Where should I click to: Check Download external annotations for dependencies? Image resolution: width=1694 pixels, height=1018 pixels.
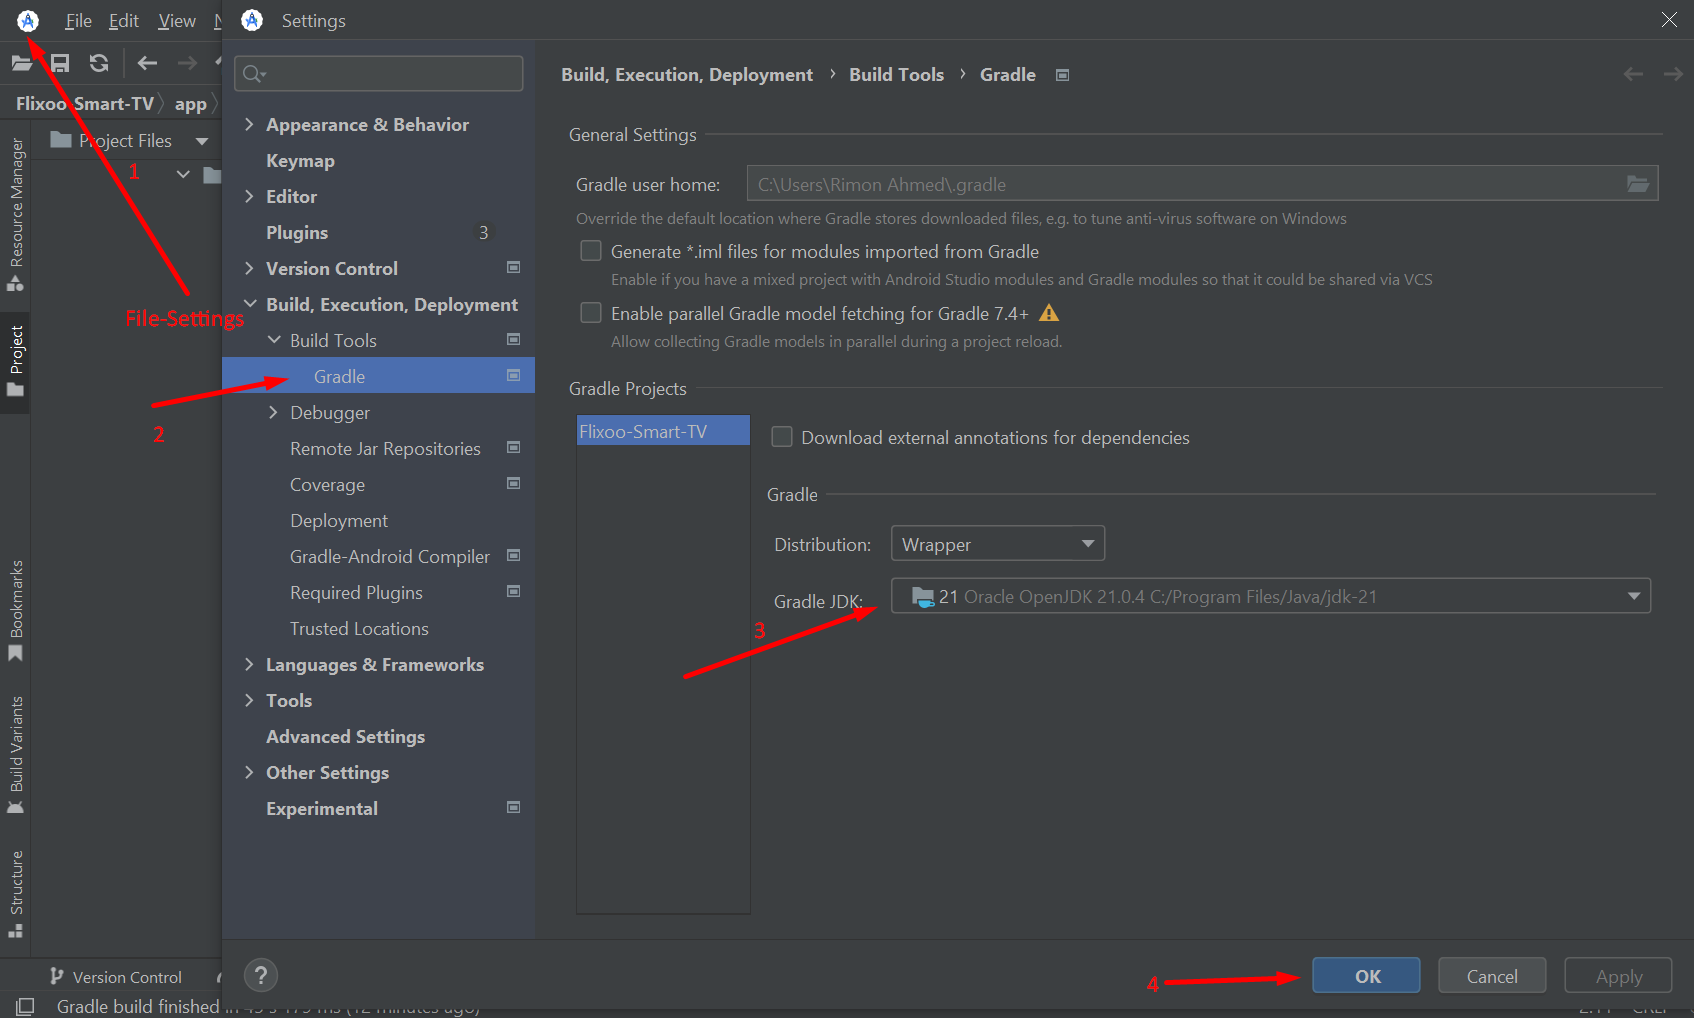pos(782,437)
